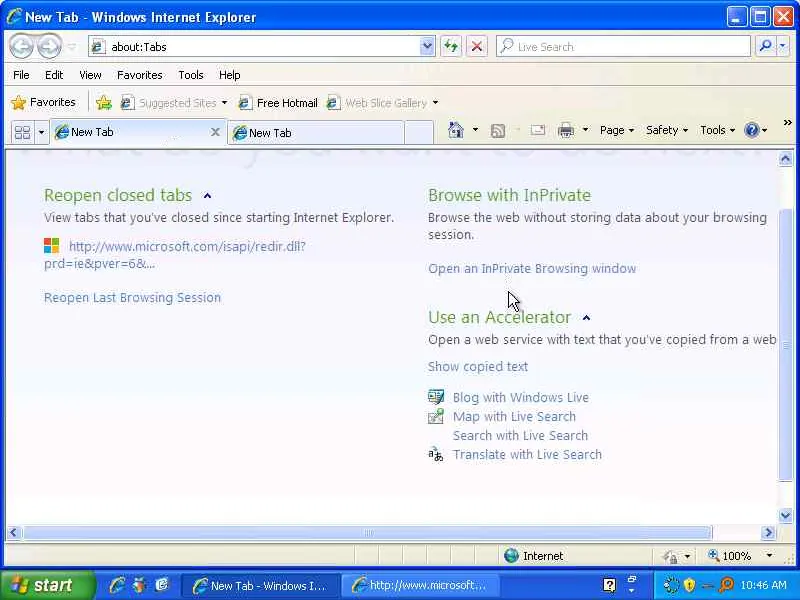Image resolution: width=800 pixels, height=600 pixels.
Task: Click the toolbar chevron for more commands
Action: [x=787, y=123]
